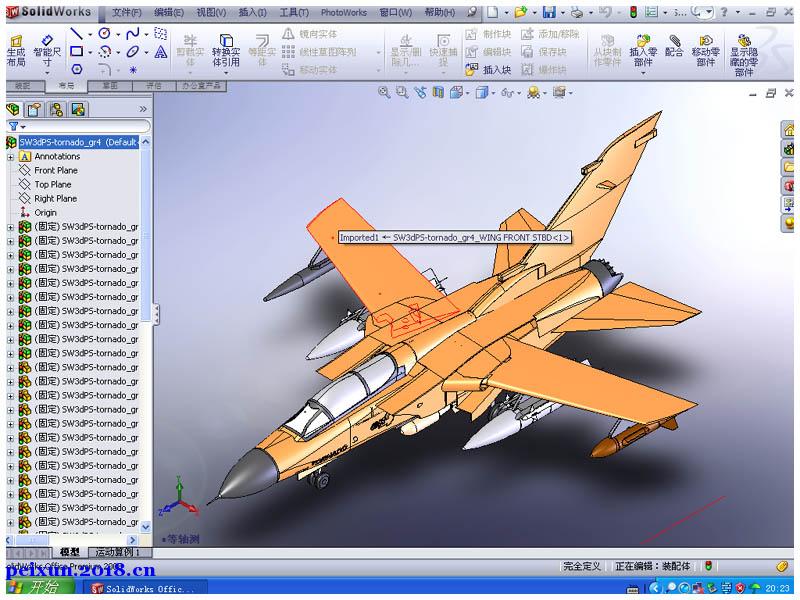Click 插入块 Insert Block tool
This screenshot has height=600, width=800.
tap(488, 69)
